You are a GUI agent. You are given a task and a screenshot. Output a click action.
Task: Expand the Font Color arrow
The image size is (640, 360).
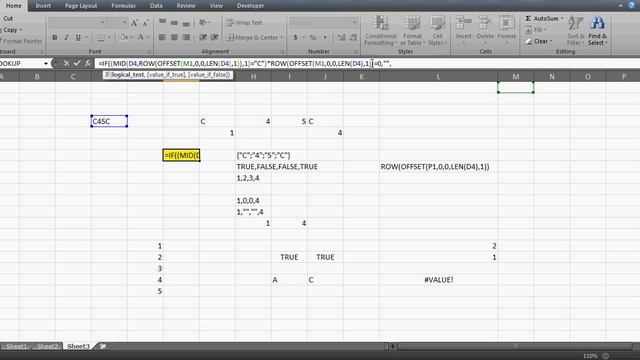(x=148, y=38)
